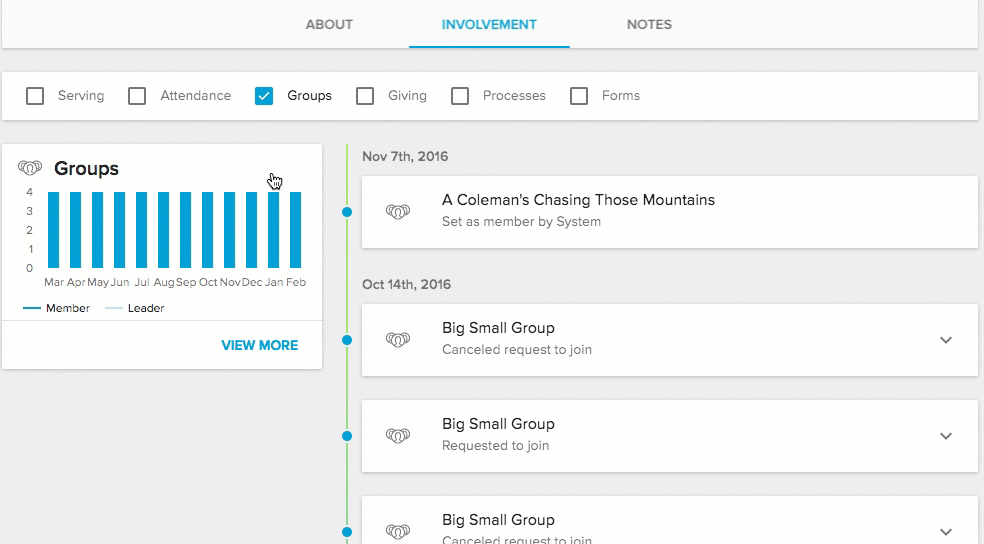The width and height of the screenshot is (984, 544).
Task: Toggle the Giving checkbox on
Action: [x=365, y=96]
